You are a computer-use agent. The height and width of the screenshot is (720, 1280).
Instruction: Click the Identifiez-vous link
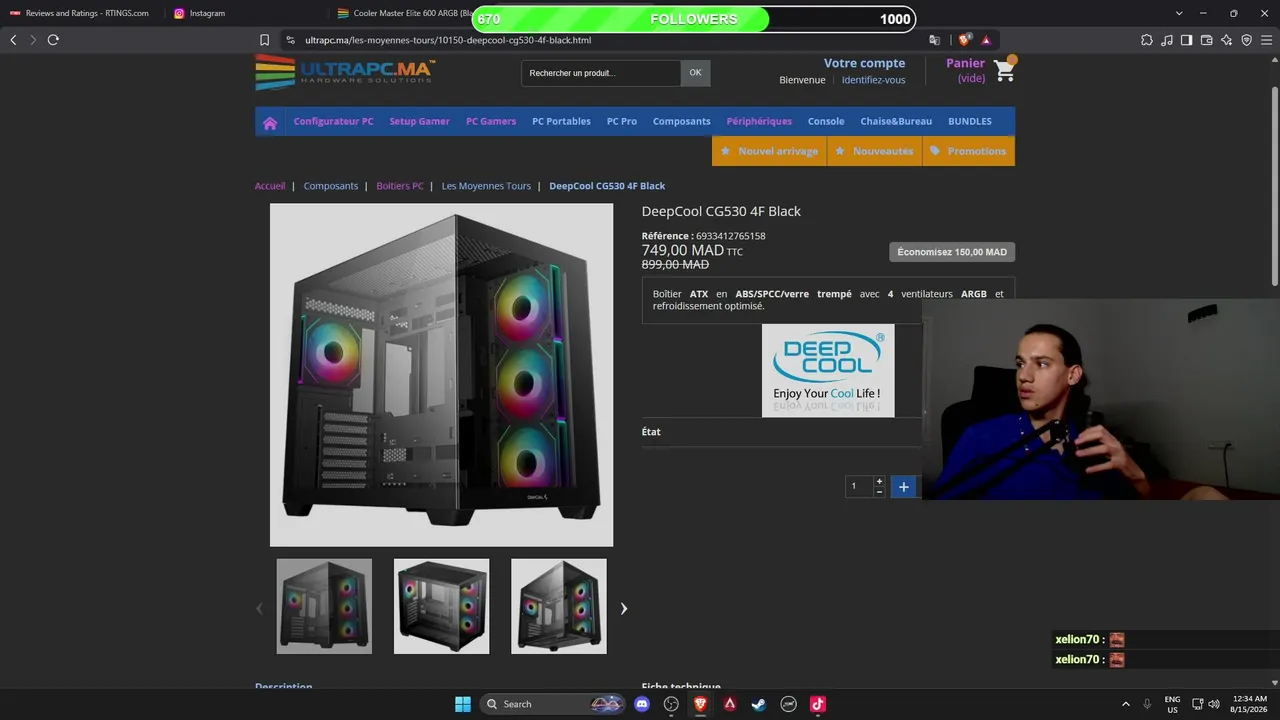[x=873, y=80]
